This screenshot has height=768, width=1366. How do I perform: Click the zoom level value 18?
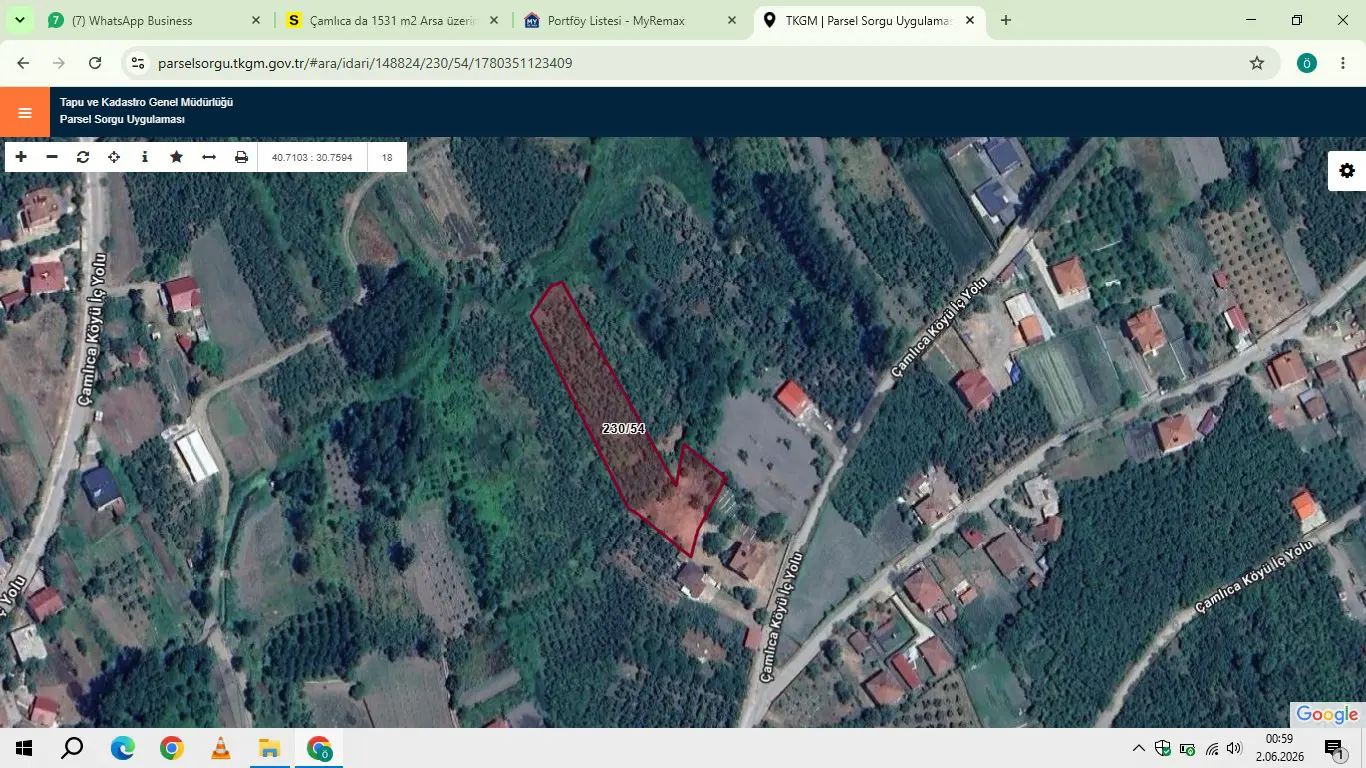click(x=387, y=157)
